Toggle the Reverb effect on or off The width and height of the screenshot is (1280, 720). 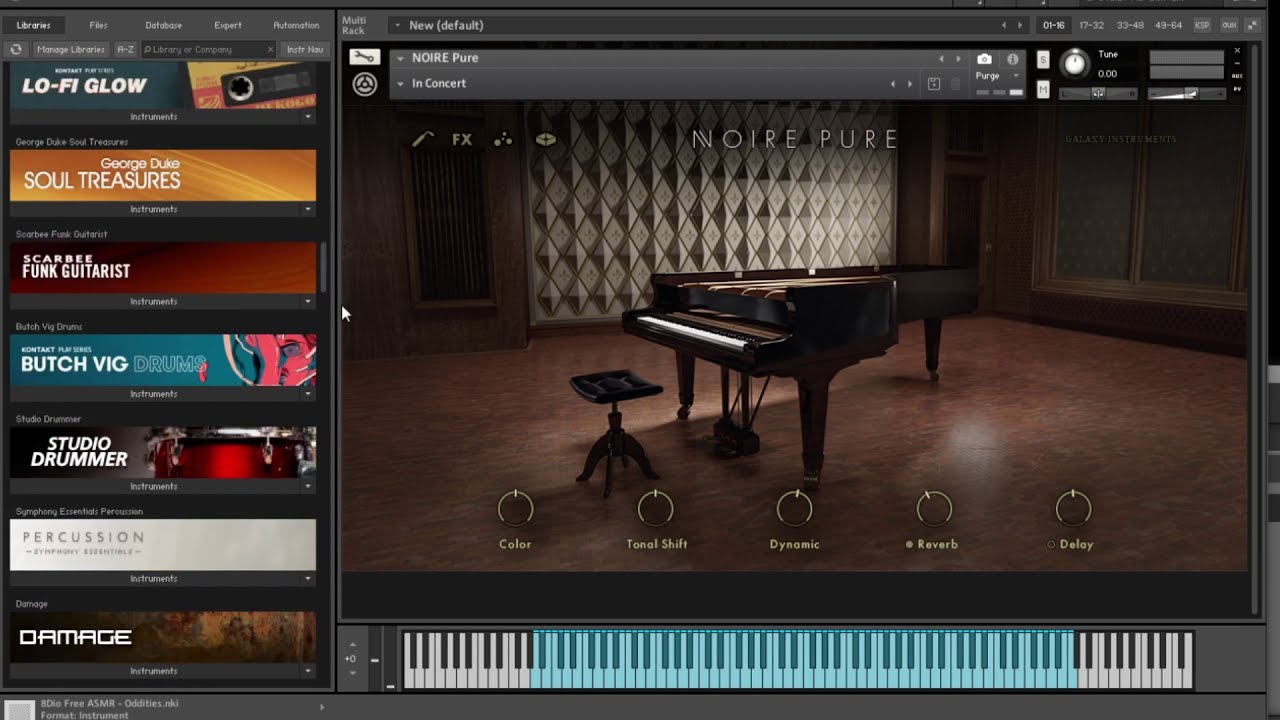[x=909, y=545]
